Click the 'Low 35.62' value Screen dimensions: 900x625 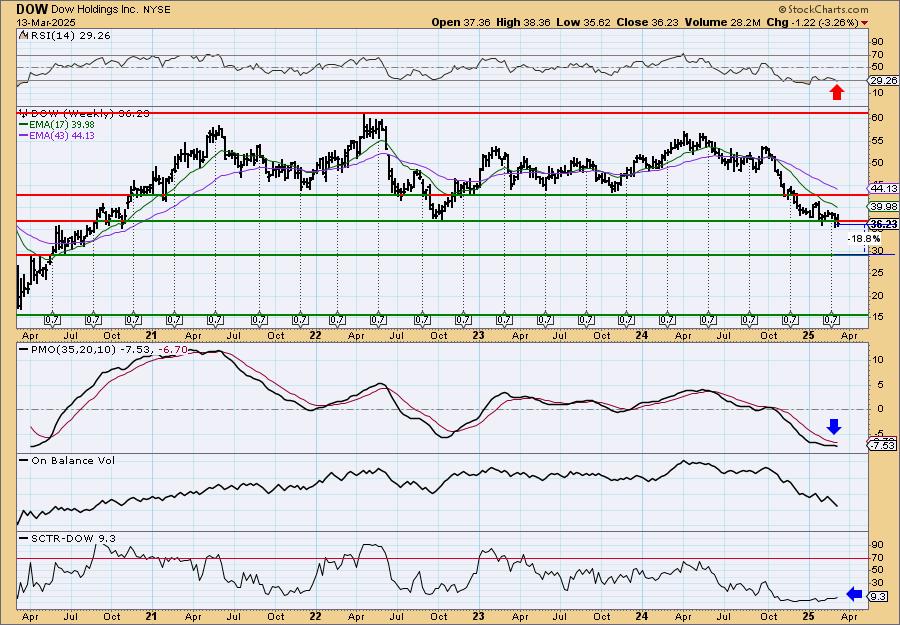coord(583,22)
